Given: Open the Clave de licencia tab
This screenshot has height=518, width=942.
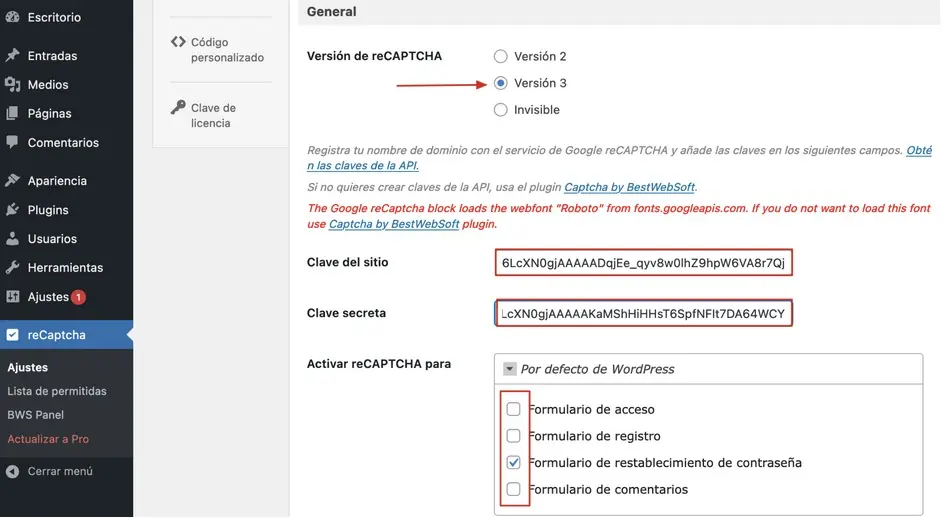Looking at the screenshot, I should pos(212,115).
